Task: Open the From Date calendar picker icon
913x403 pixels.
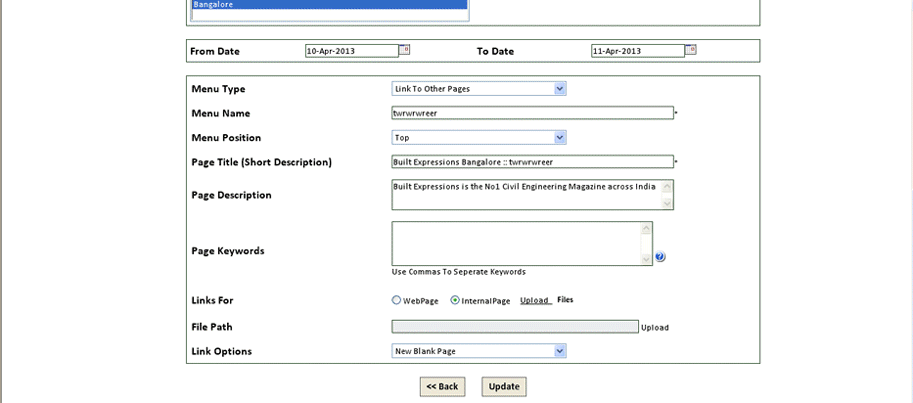Action: [x=405, y=49]
